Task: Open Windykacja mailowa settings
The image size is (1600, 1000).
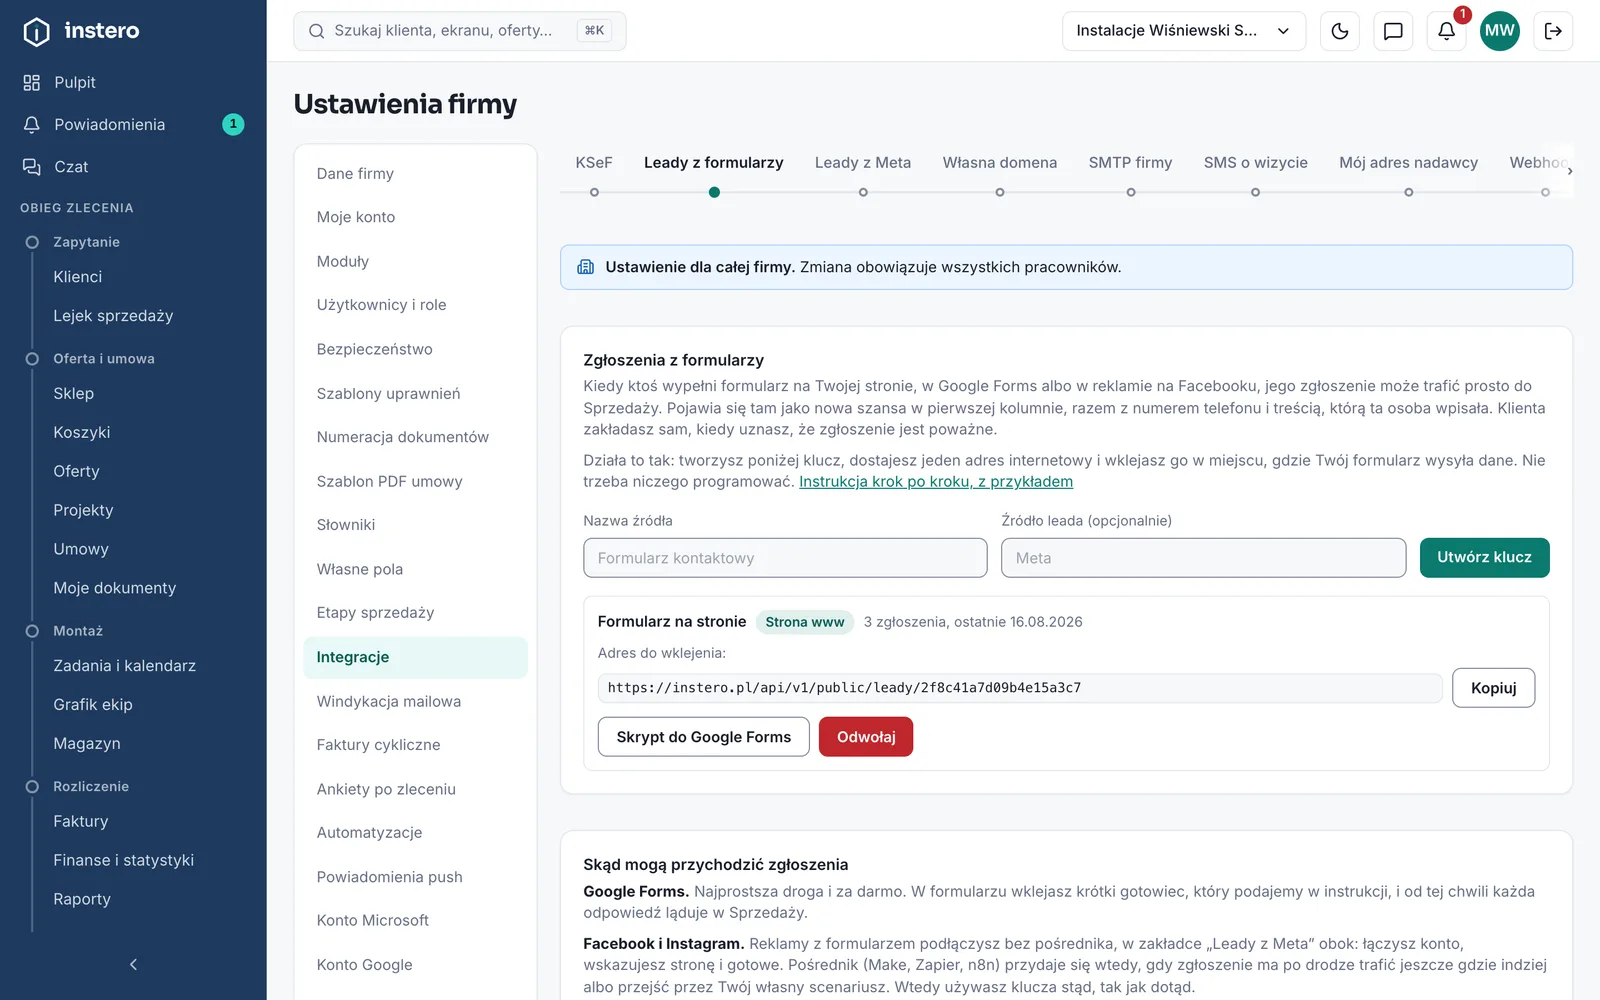Action: pyautogui.click(x=415, y=701)
